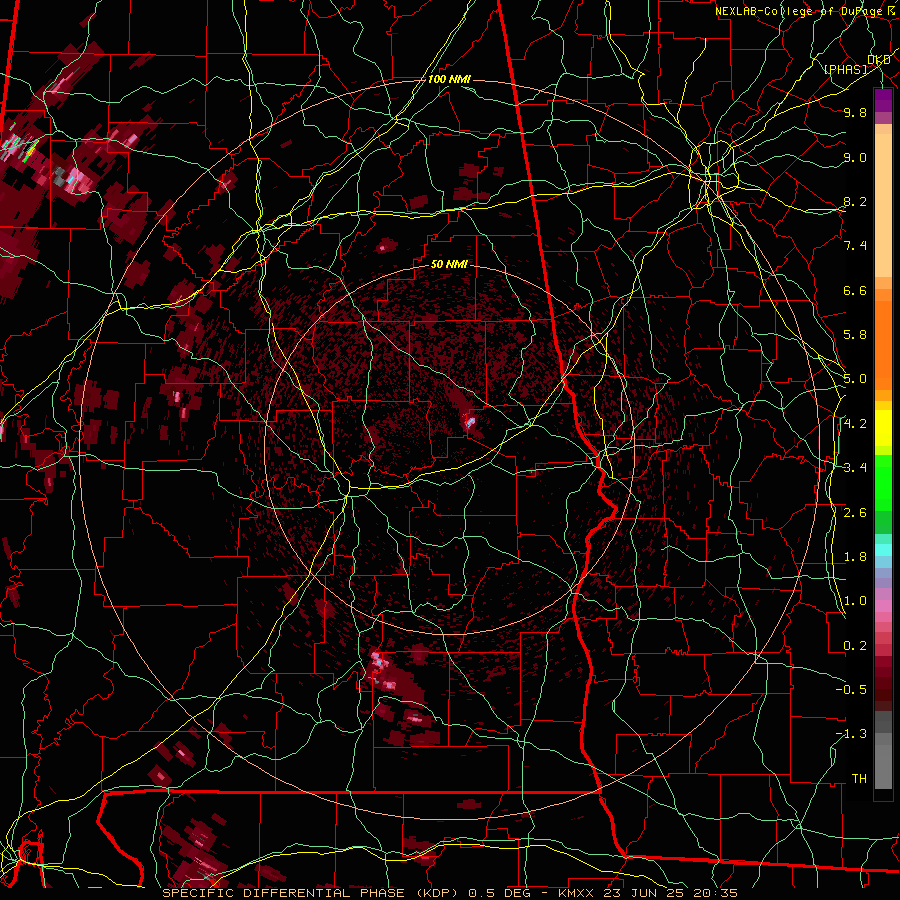
Task: Pick the bright green segment of the legend
Action: coord(883,483)
